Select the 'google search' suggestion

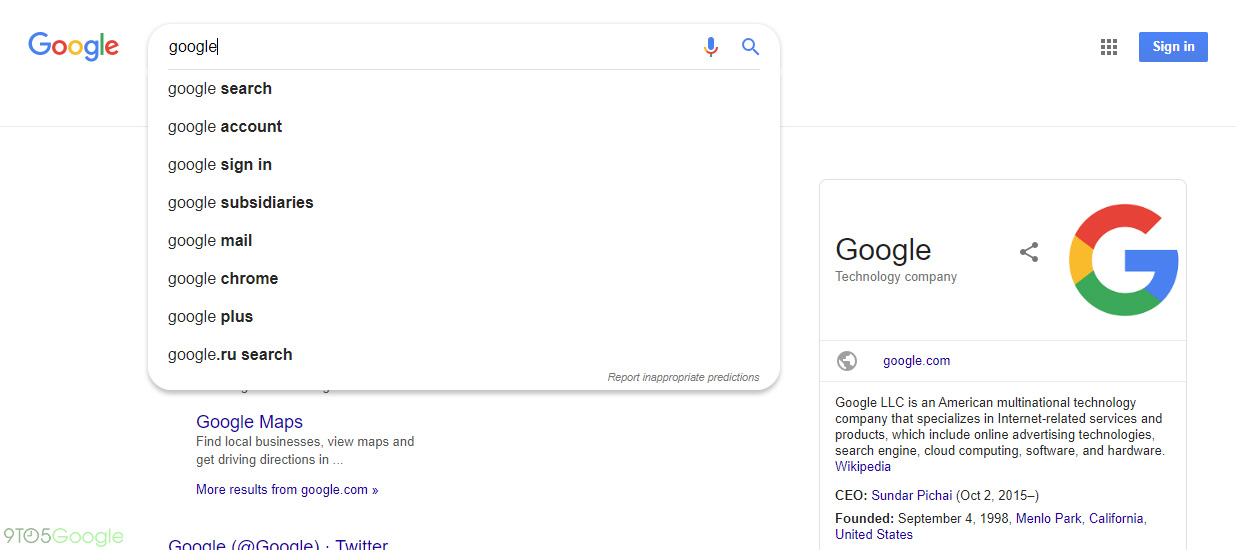click(x=220, y=89)
